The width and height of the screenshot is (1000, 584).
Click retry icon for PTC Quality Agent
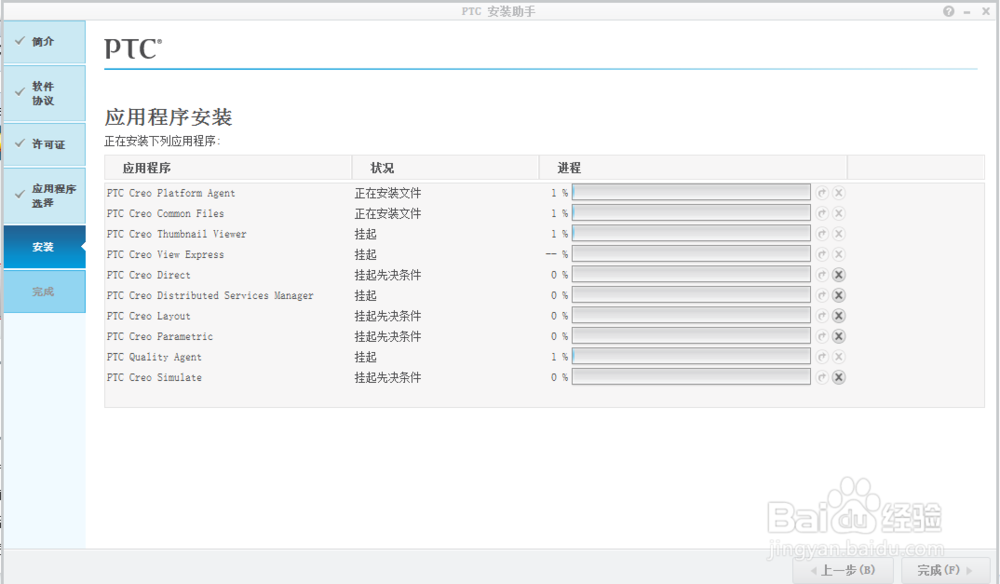point(822,357)
